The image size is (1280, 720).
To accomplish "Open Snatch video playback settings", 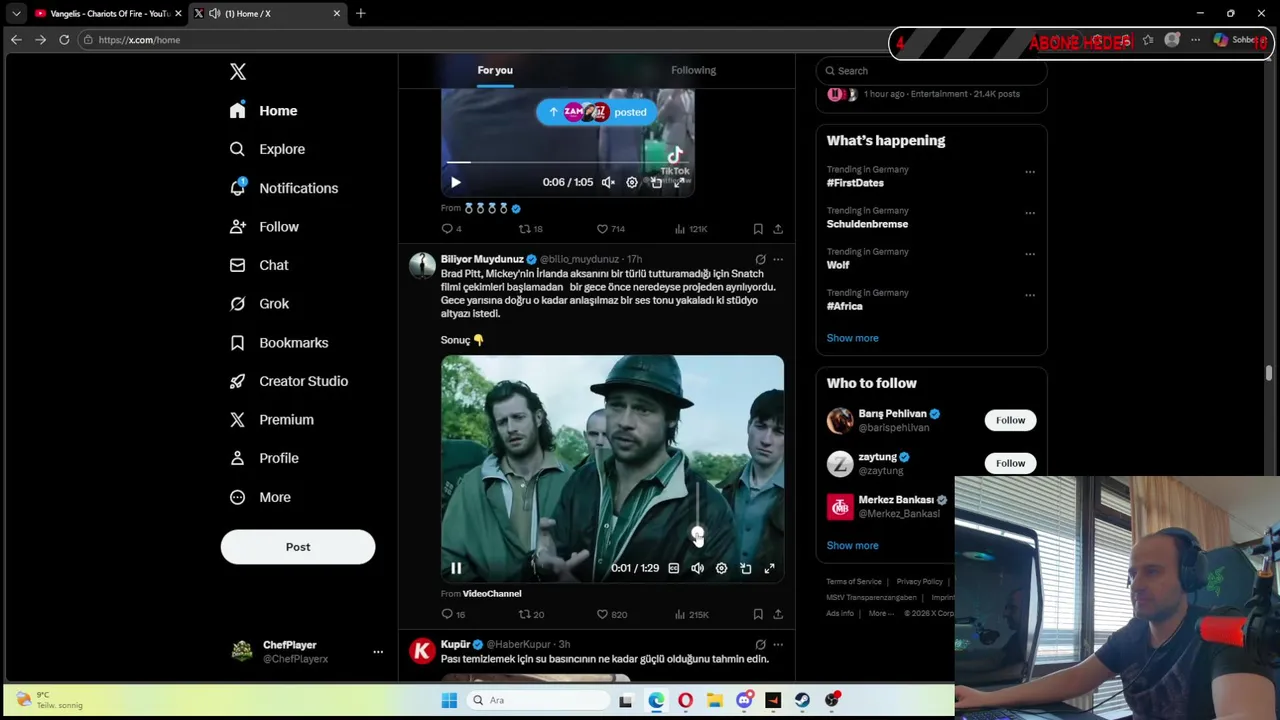I will [721, 568].
